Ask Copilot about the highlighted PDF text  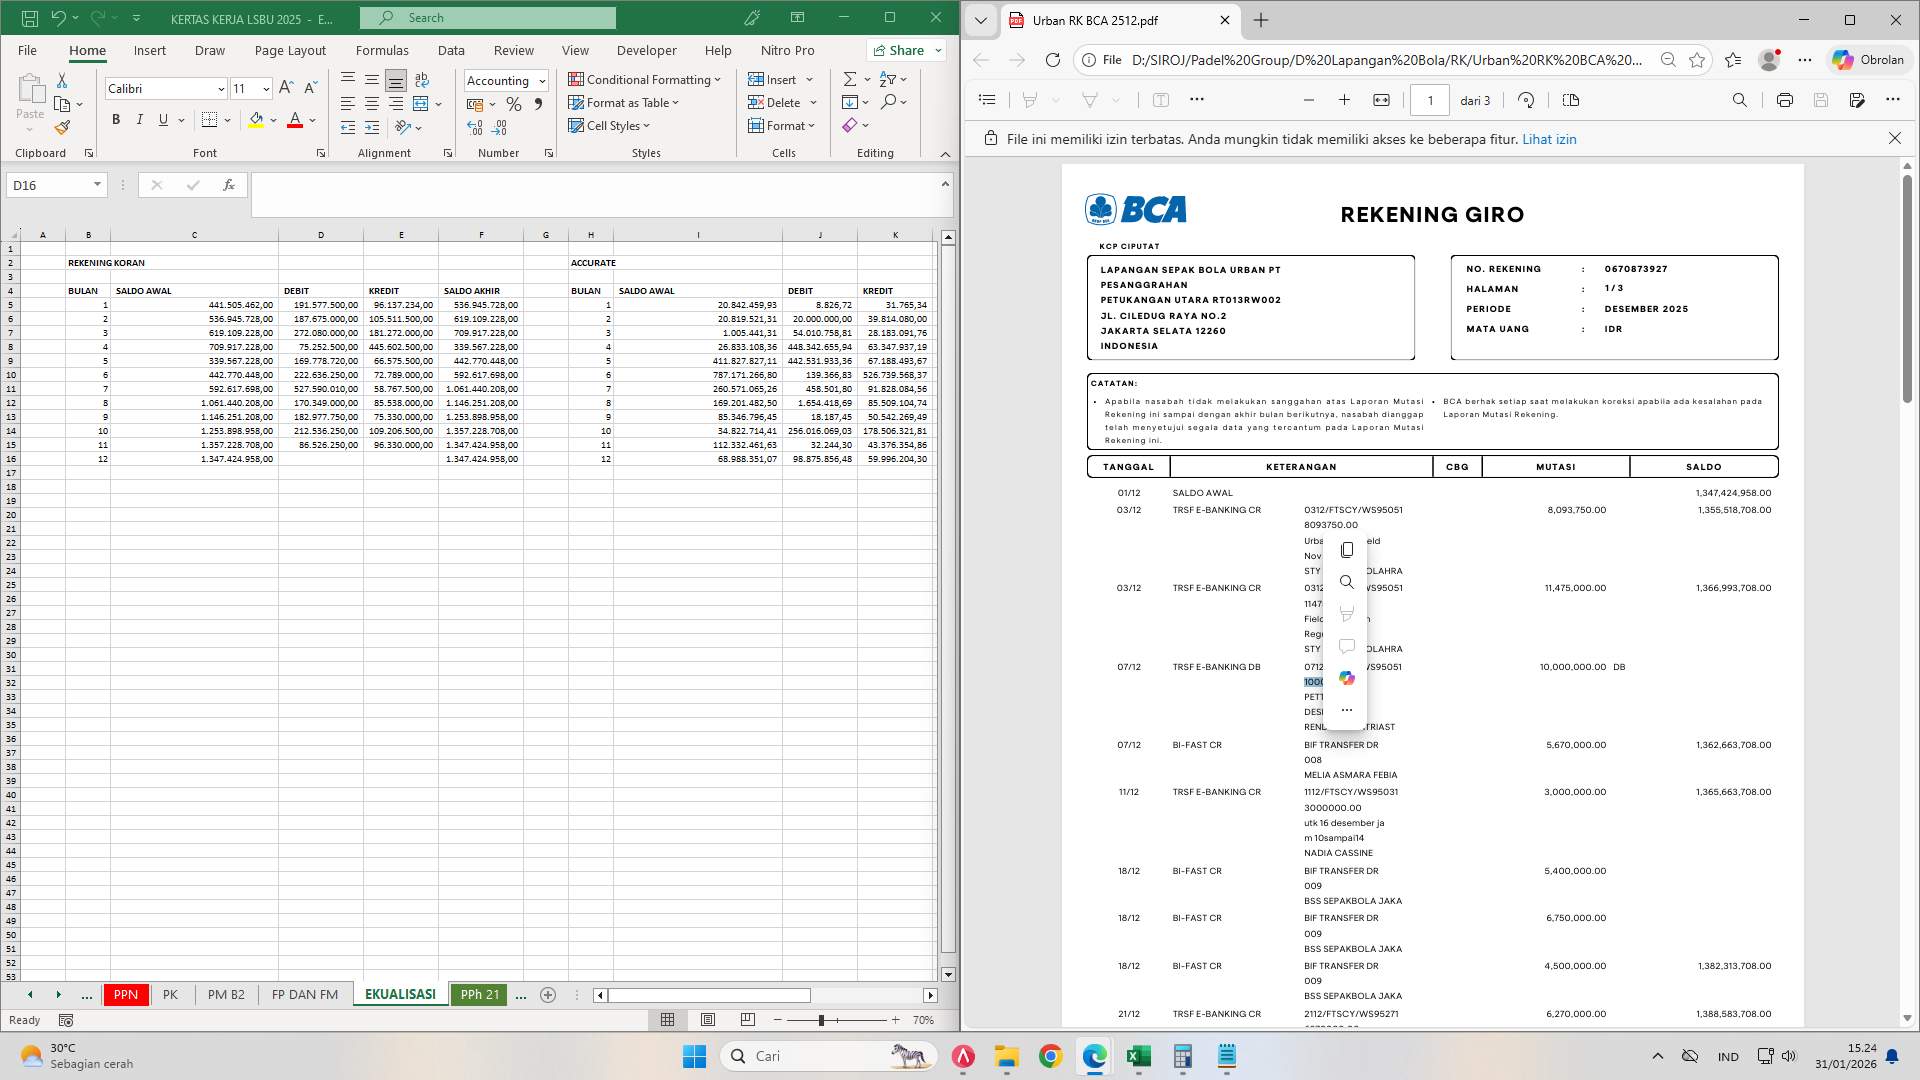1347,678
